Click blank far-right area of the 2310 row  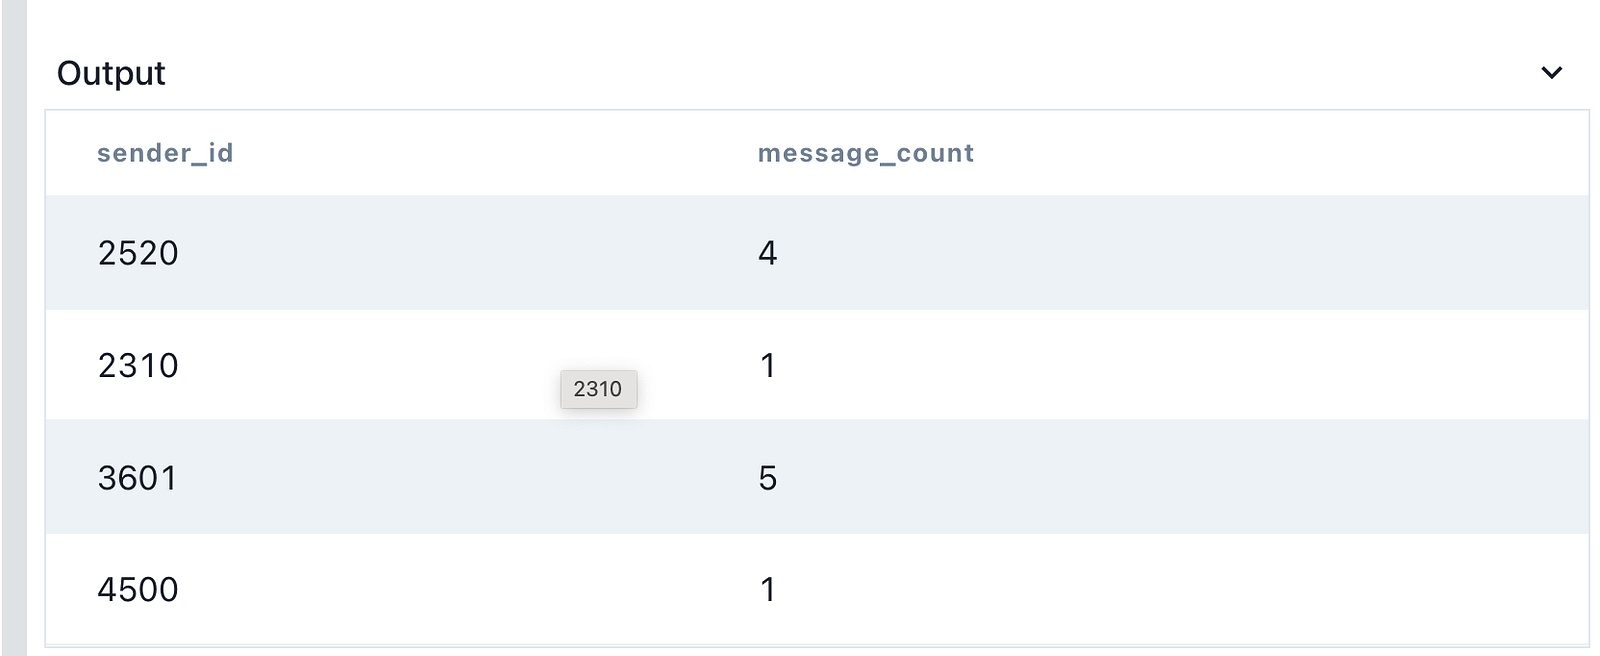[x=1400, y=366]
